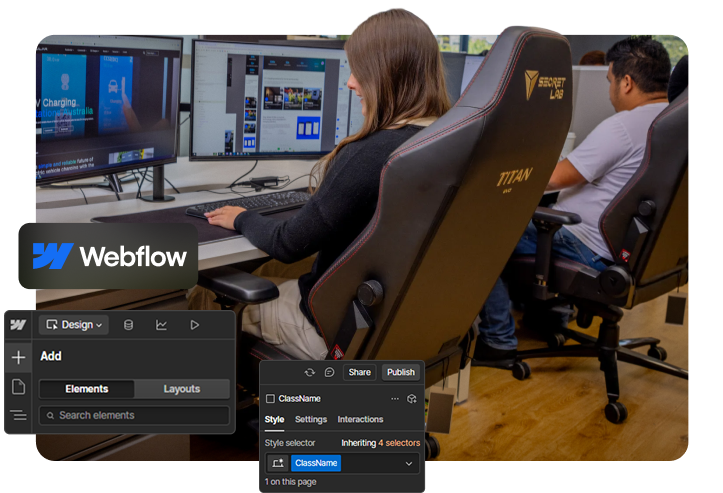Image resolution: width=723 pixels, height=493 pixels.
Task: Click the Add panel heading
Action: [51, 356]
